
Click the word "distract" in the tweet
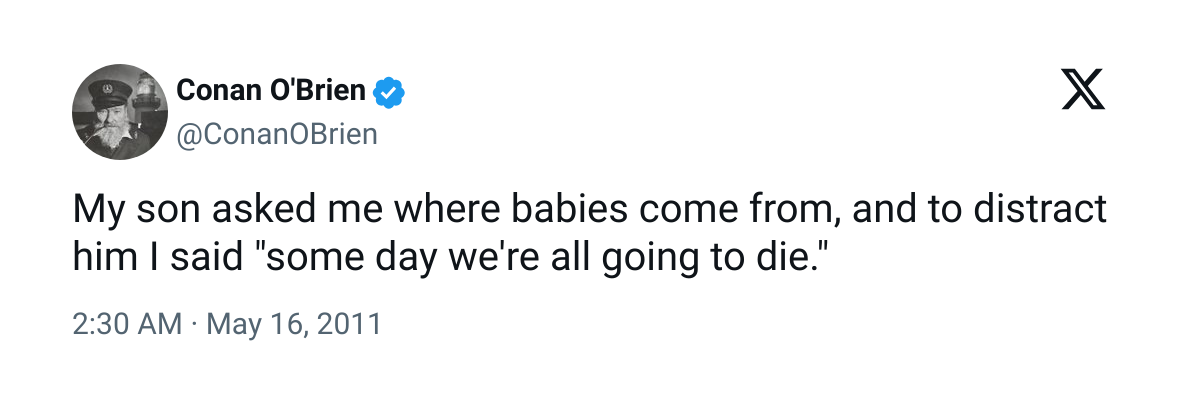tap(1041, 212)
